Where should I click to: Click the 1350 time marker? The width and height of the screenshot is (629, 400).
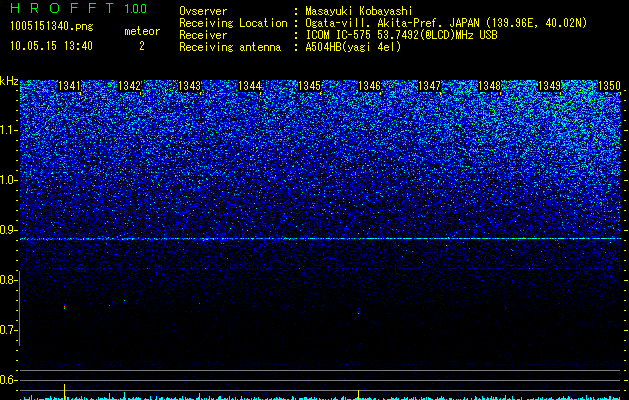[x=609, y=86]
